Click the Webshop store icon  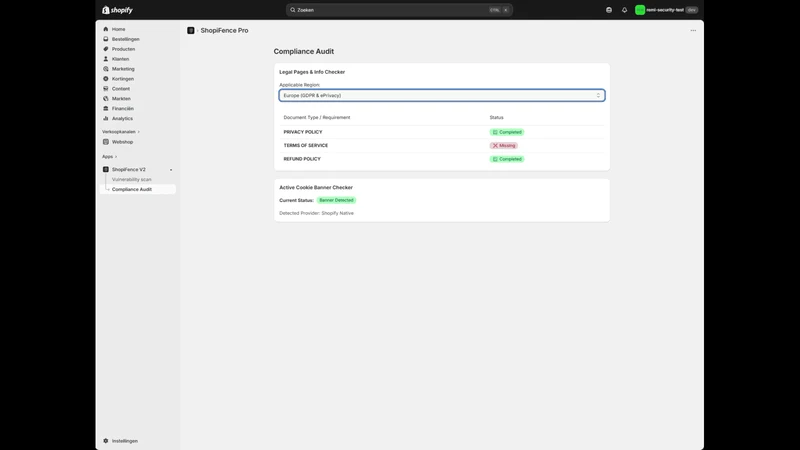click(x=106, y=142)
